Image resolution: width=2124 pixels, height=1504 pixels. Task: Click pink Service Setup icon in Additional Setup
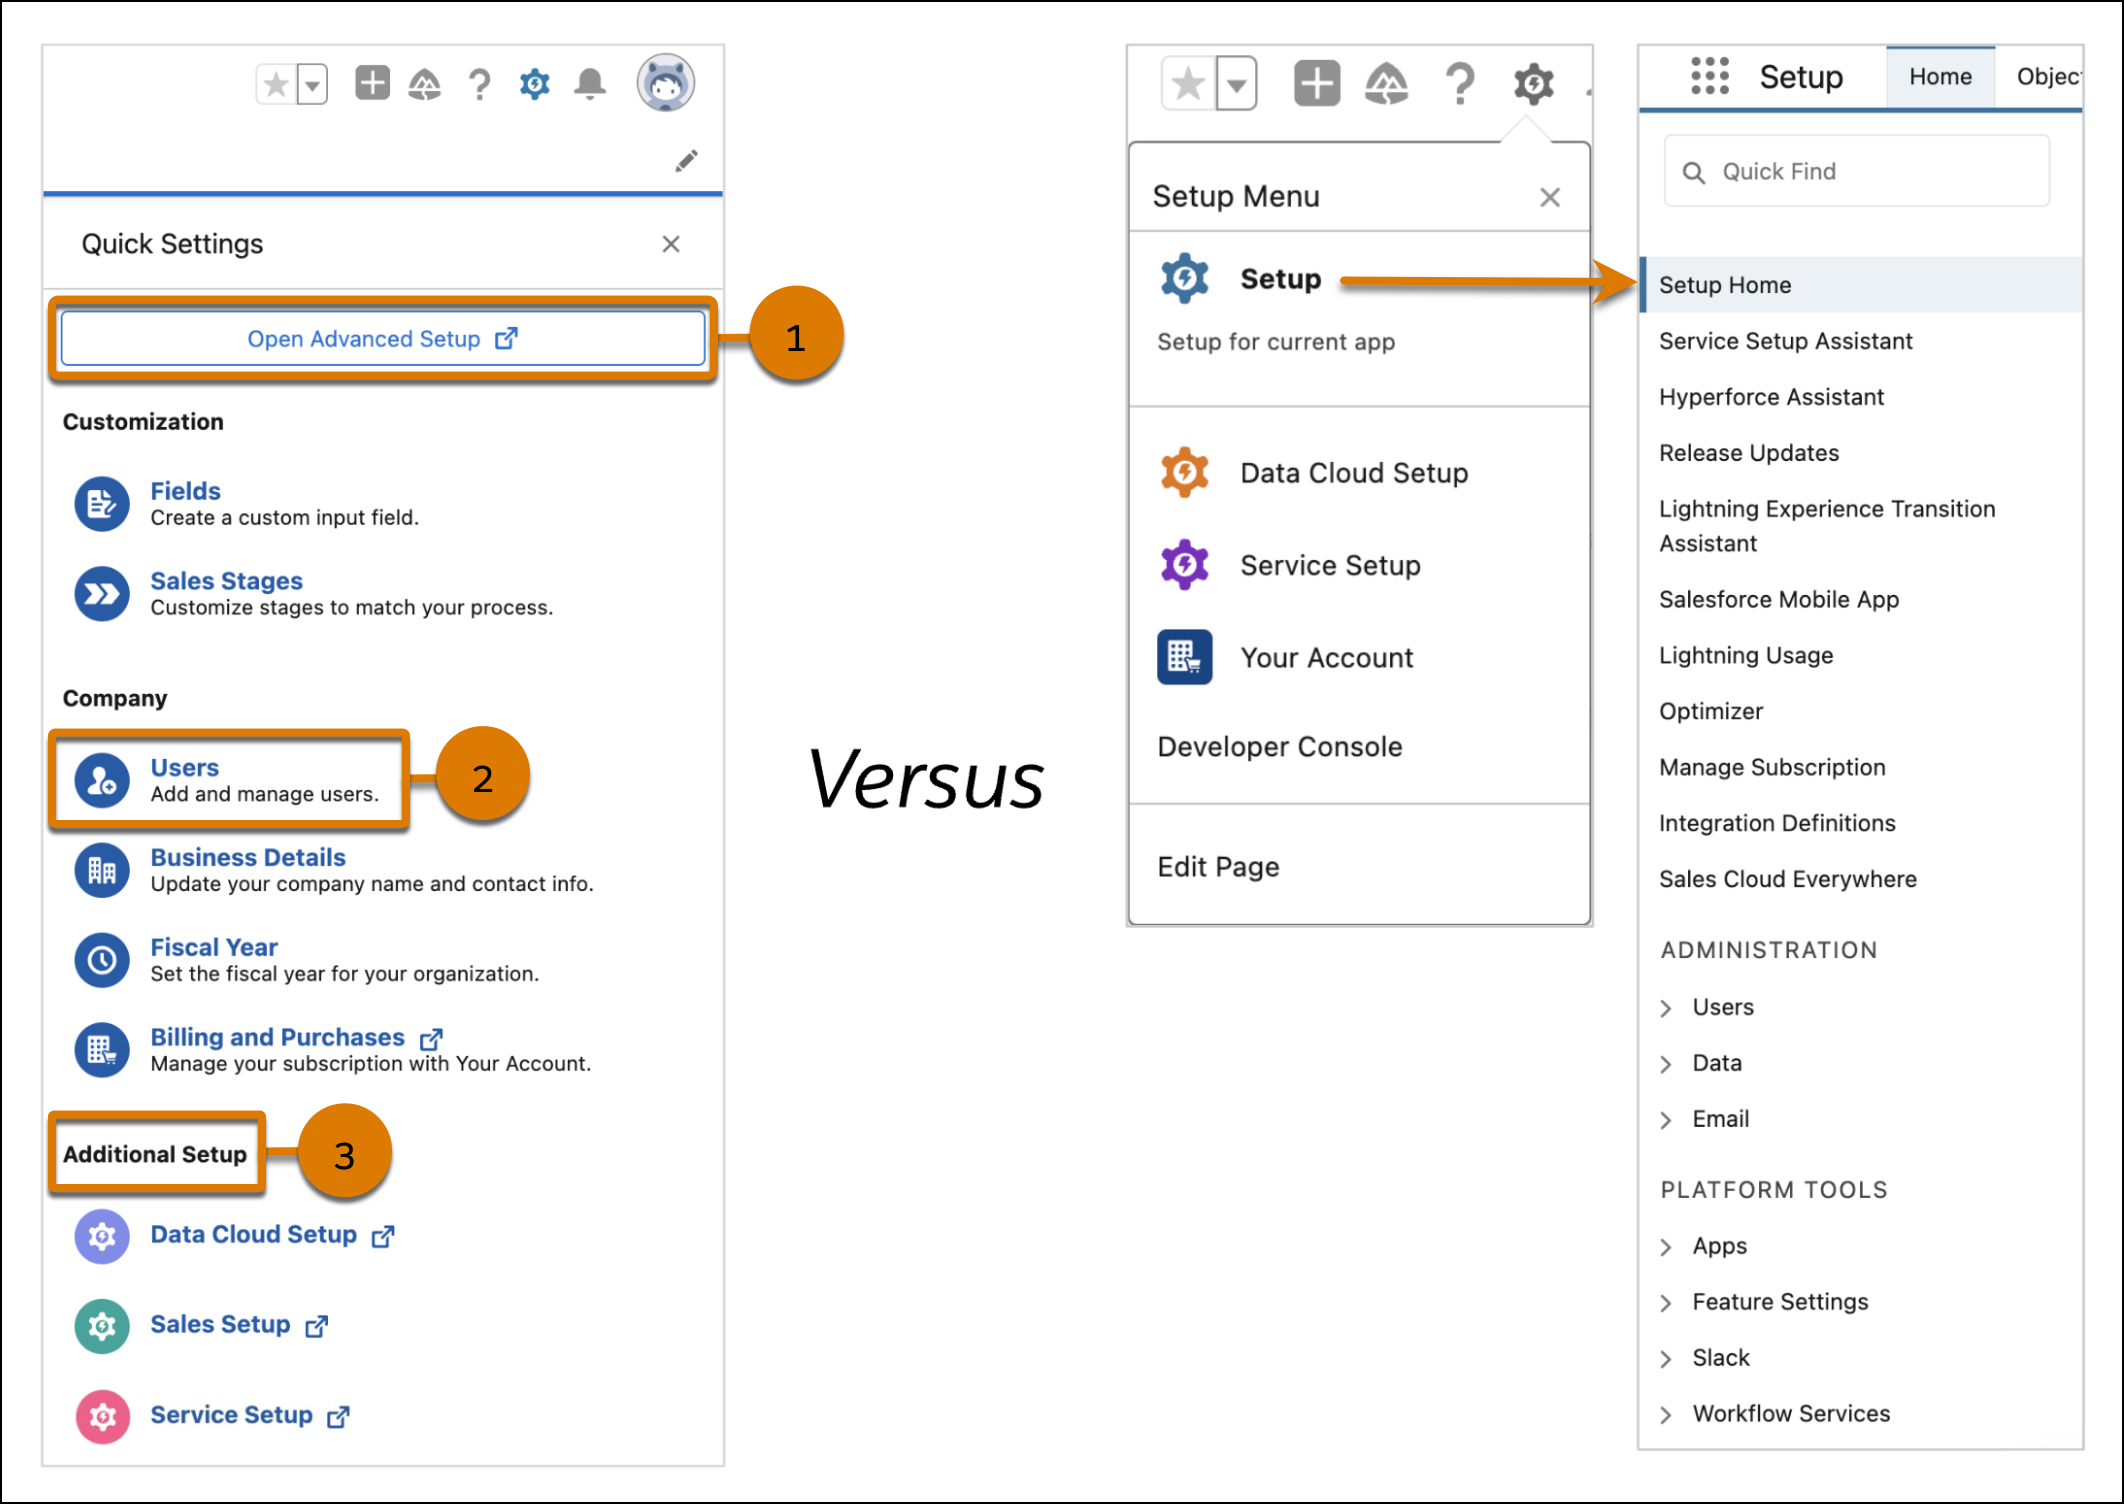[x=102, y=1417]
